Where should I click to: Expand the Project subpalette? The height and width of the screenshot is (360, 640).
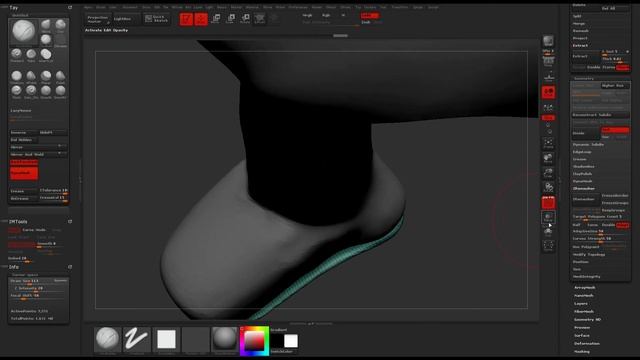coord(580,38)
